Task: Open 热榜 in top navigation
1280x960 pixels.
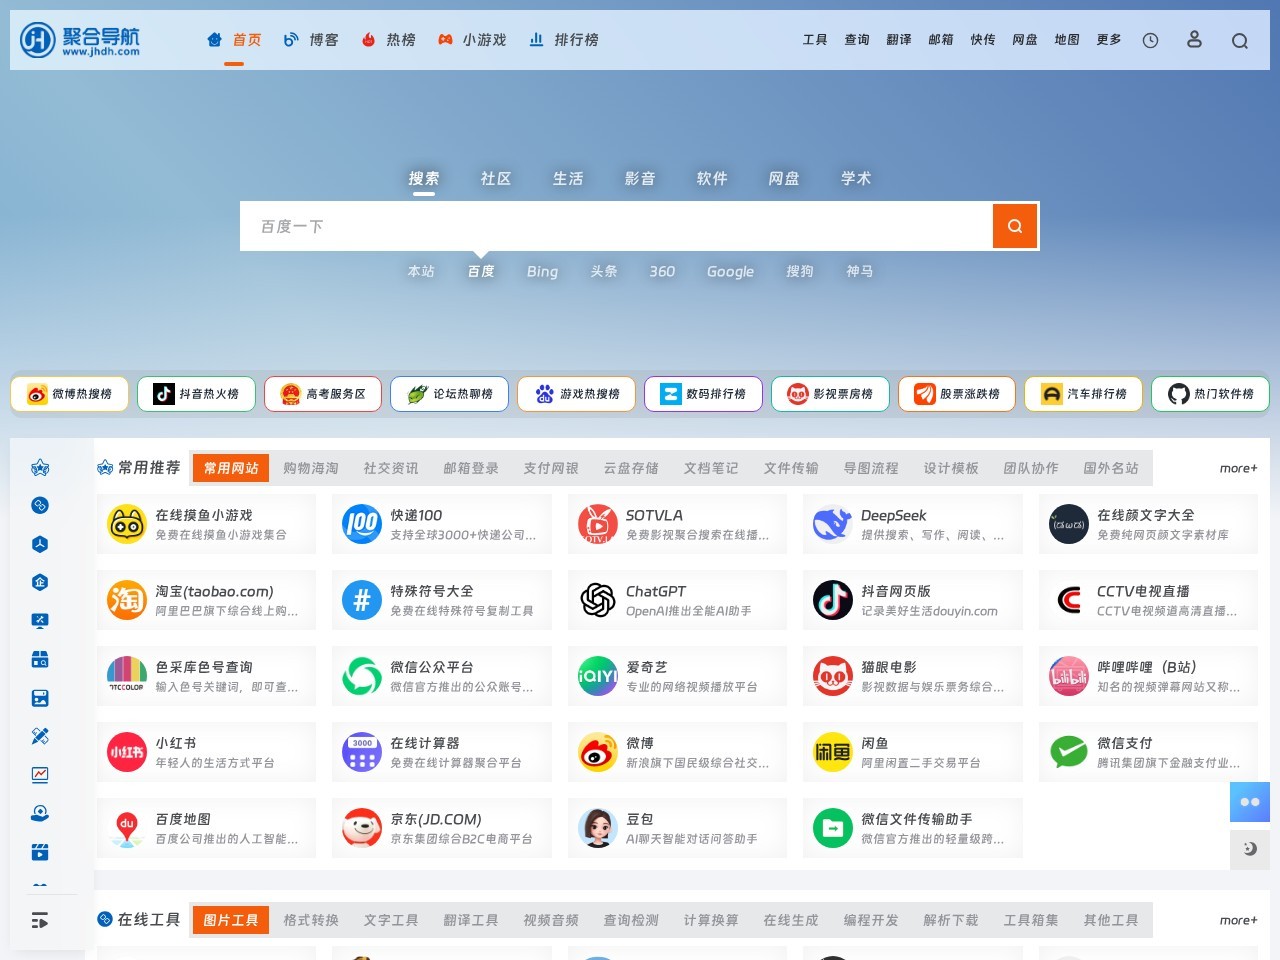Action: pyautogui.click(x=388, y=40)
